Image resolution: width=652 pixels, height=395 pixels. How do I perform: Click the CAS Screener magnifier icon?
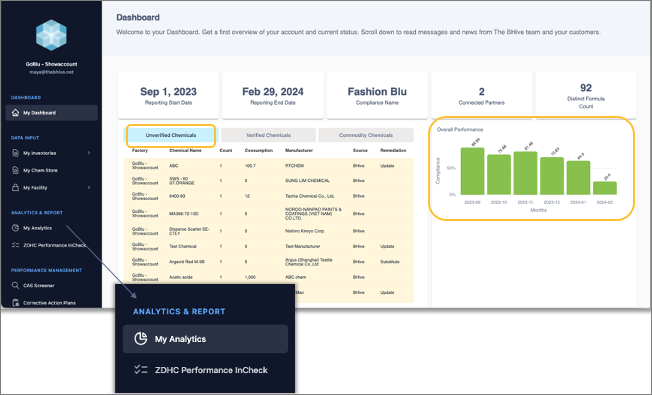[x=15, y=285]
